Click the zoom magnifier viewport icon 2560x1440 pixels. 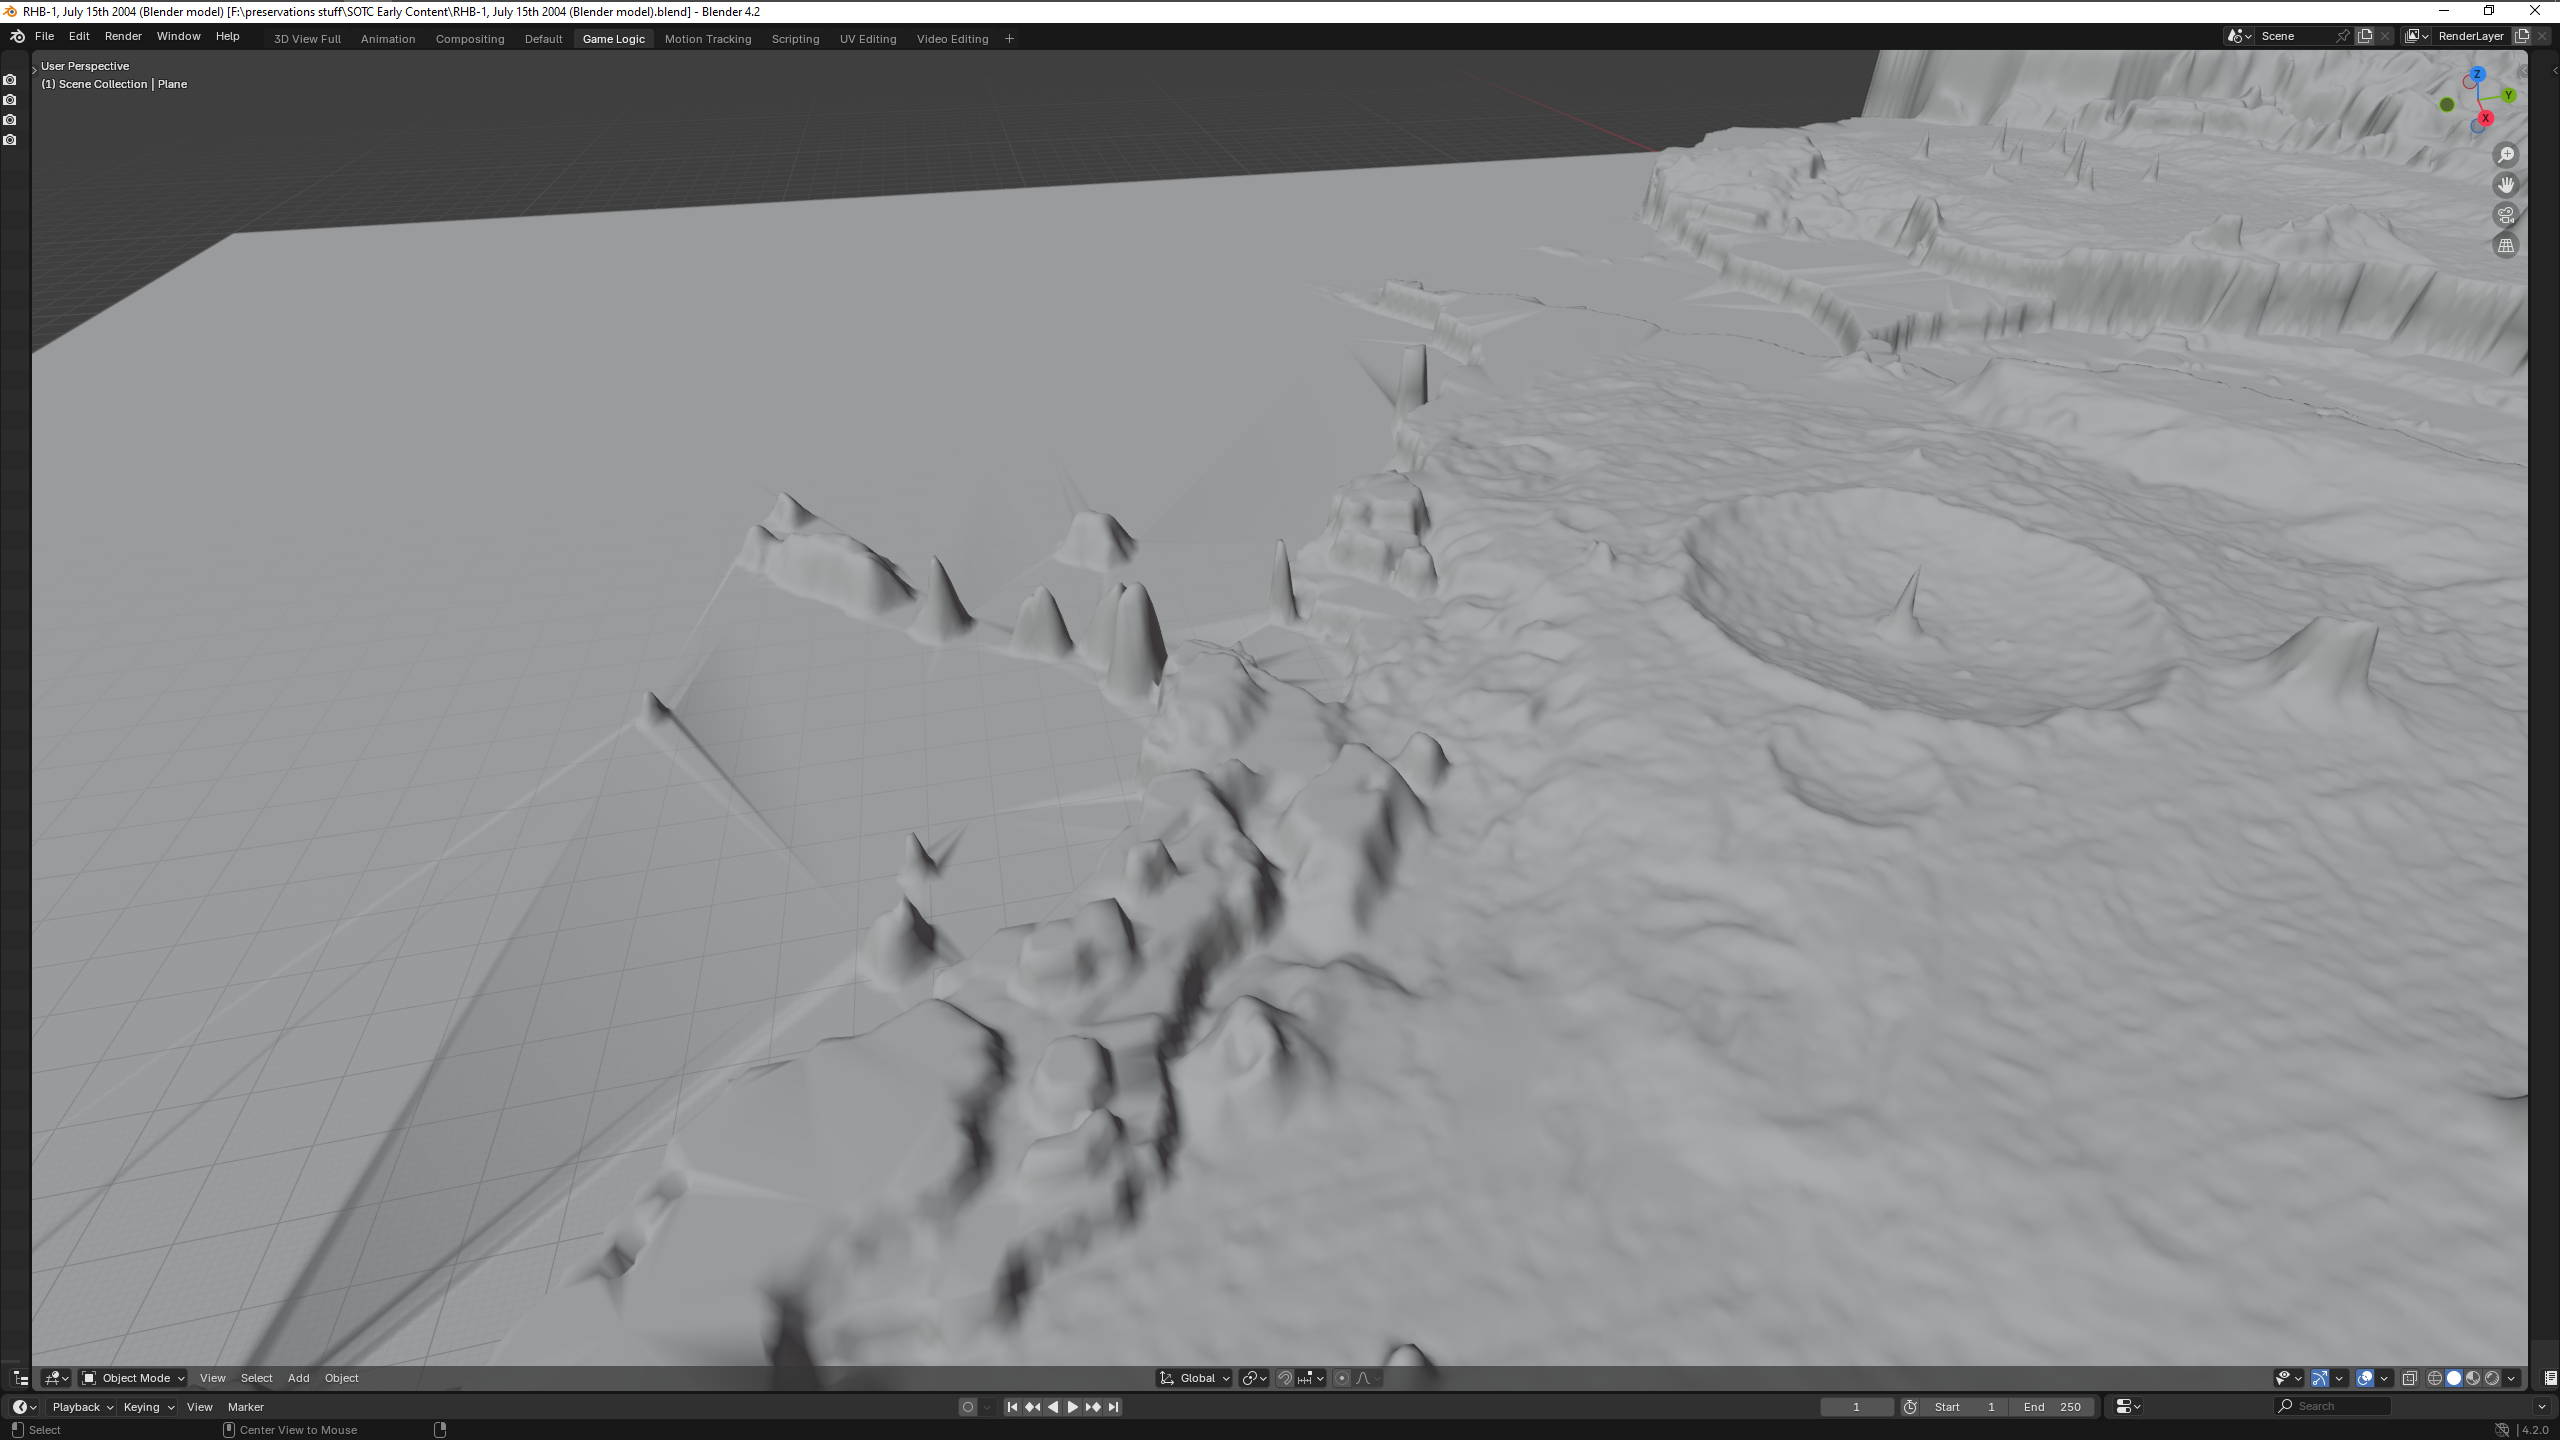click(x=2505, y=155)
